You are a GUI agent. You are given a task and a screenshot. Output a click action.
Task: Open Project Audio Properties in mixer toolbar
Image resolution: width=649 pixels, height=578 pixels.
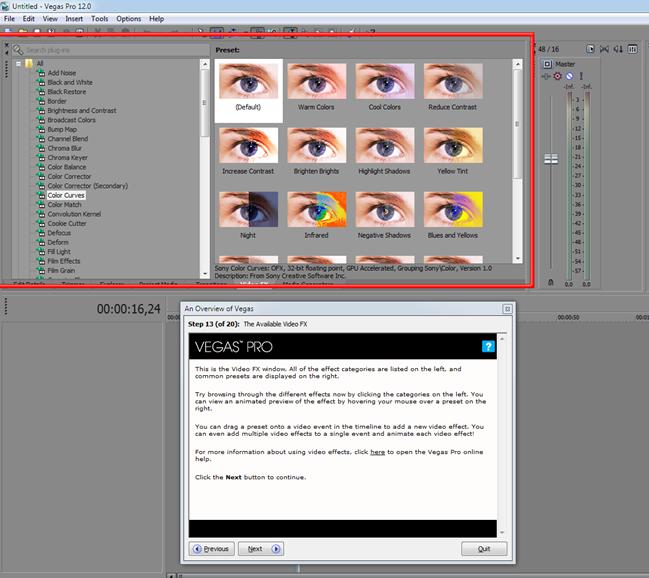click(x=591, y=49)
